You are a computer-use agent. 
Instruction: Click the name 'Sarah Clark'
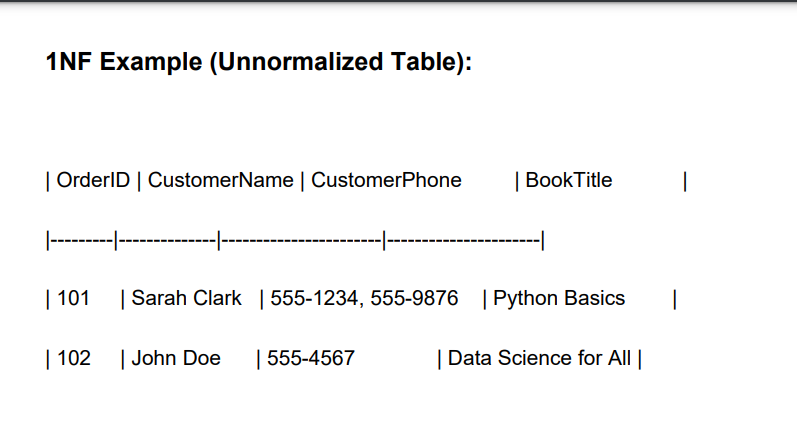(187, 298)
